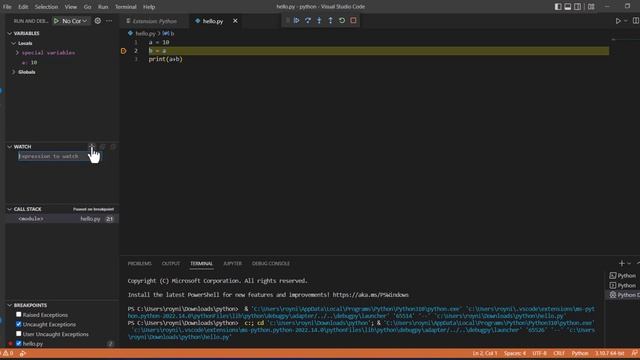Switch to the JUPYTER panel tab

pos(232,264)
